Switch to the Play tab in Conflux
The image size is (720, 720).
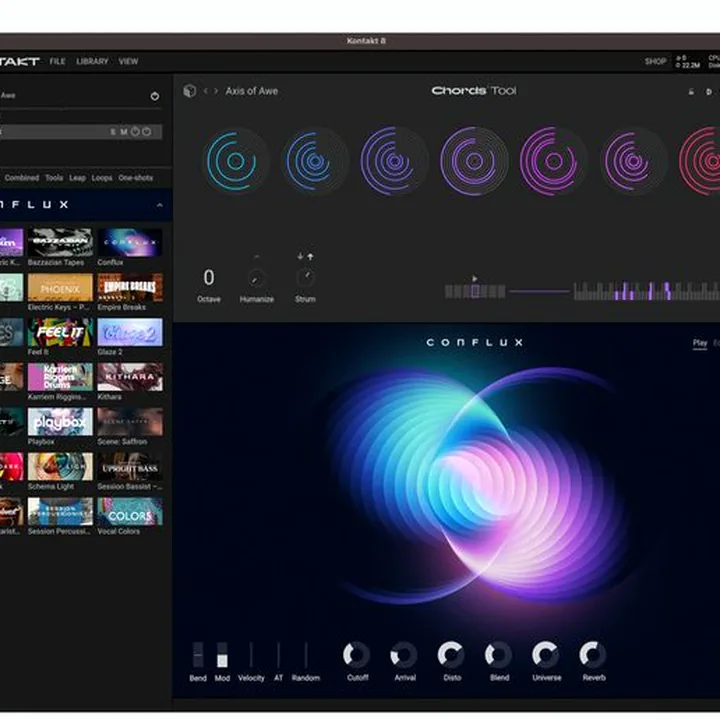pos(700,343)
